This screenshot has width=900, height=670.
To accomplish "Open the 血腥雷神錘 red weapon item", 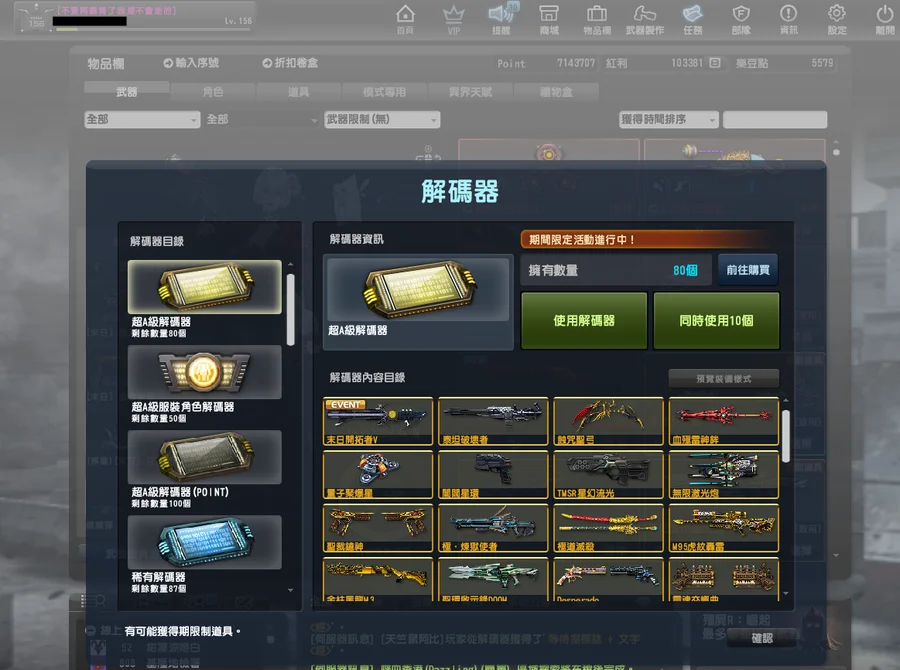I will (724, 421).
